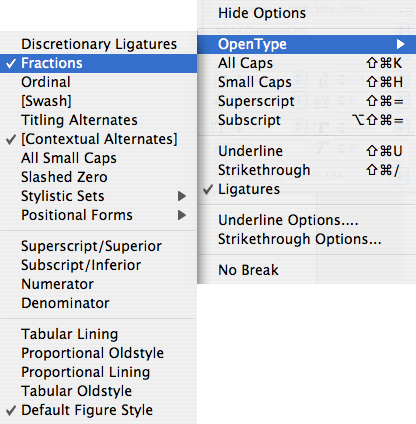This screenshot has width=416, height=424.
Task: Pick Proportional Oldstyle figures
Action: click(98, 353)
